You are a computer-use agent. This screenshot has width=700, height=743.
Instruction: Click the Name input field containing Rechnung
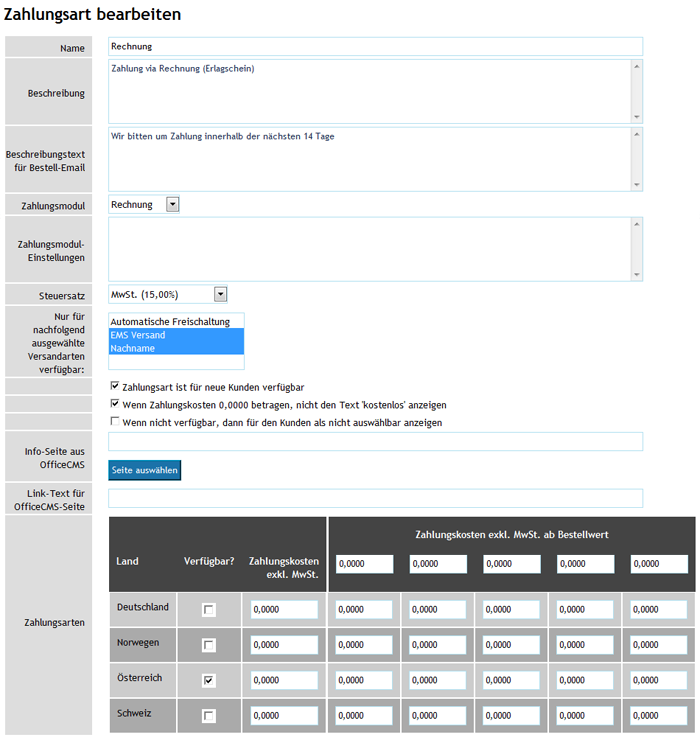[375, 46]
